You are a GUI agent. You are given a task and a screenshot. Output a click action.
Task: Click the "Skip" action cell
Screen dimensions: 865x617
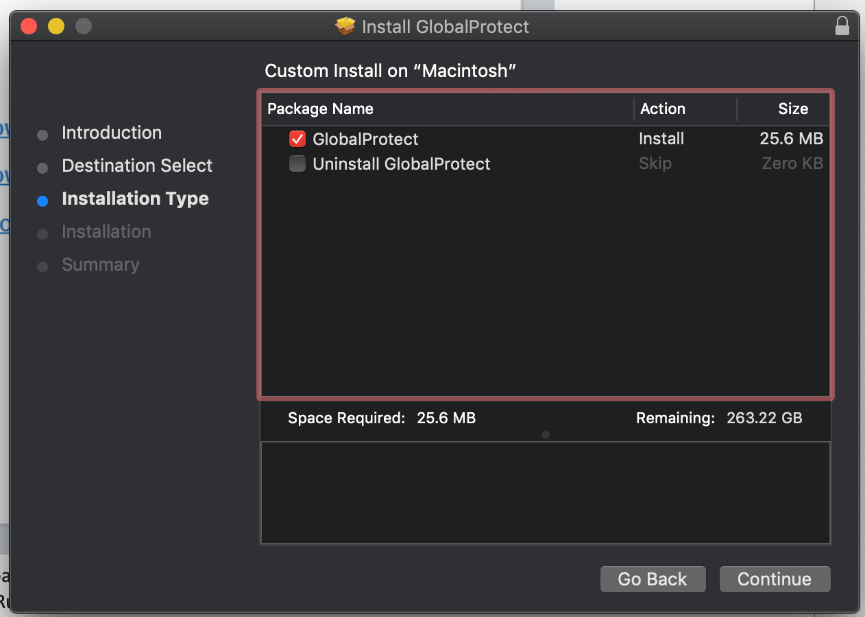655,163
